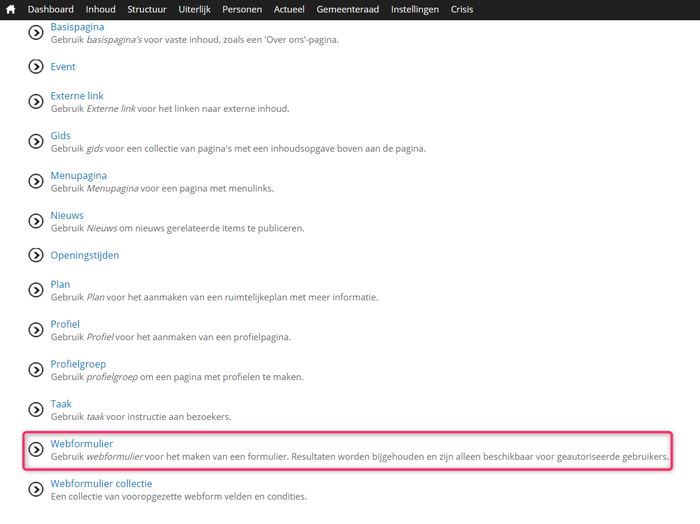Click arrow icon beside Basispagina

pos(36,33)
